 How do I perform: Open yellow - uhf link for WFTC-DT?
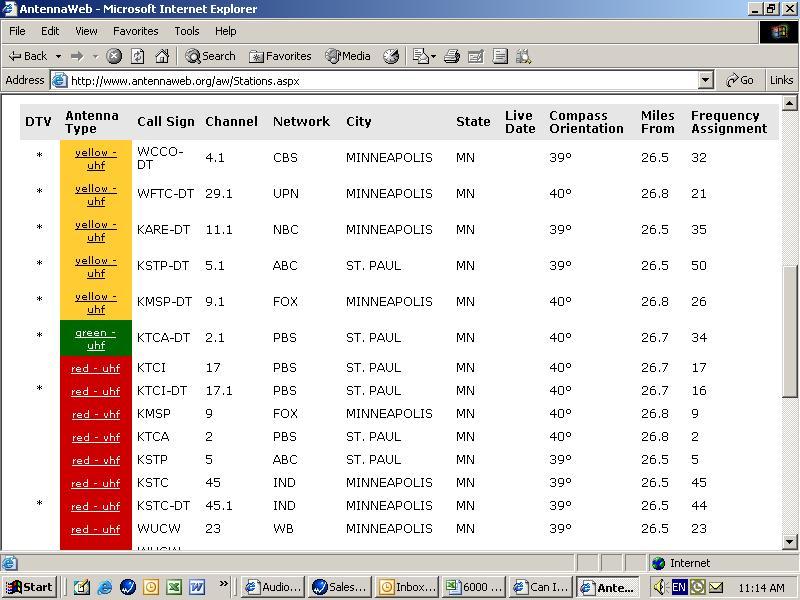pyautogui.click(x=96, y=194)
